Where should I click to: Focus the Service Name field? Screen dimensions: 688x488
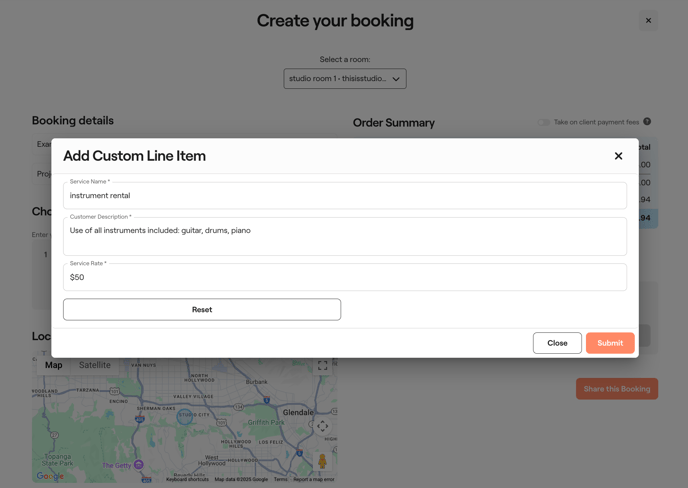(x=344, y=196)
